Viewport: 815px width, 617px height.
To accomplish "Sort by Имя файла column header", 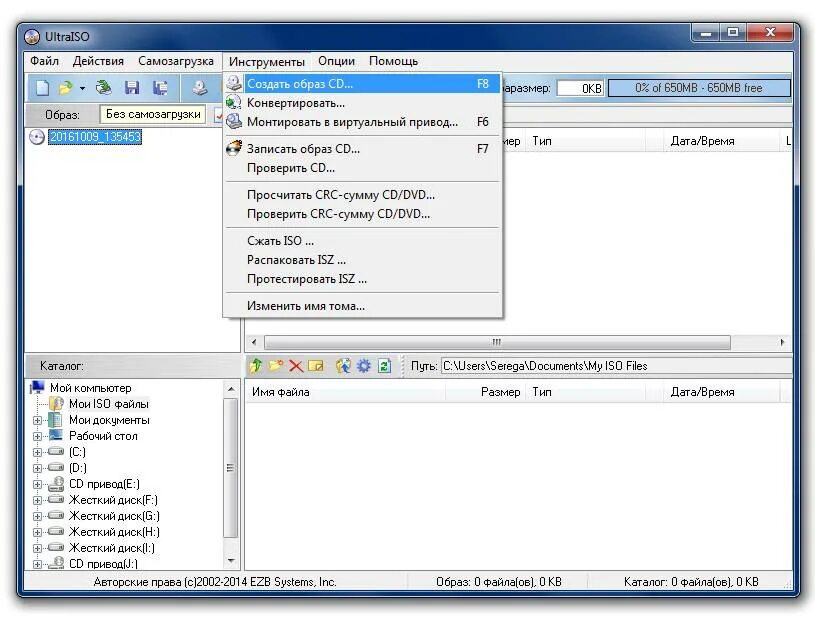I will coord(345,392).
